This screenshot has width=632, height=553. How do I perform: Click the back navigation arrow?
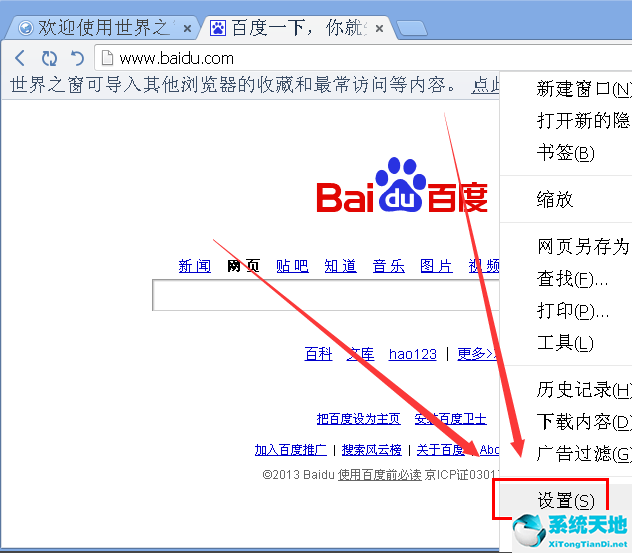tap(20, 58)
